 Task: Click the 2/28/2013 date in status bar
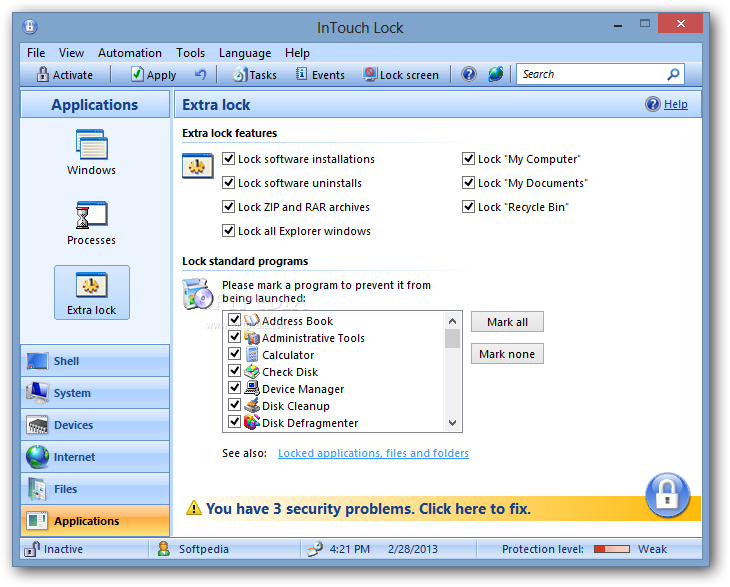click(413, 549)
